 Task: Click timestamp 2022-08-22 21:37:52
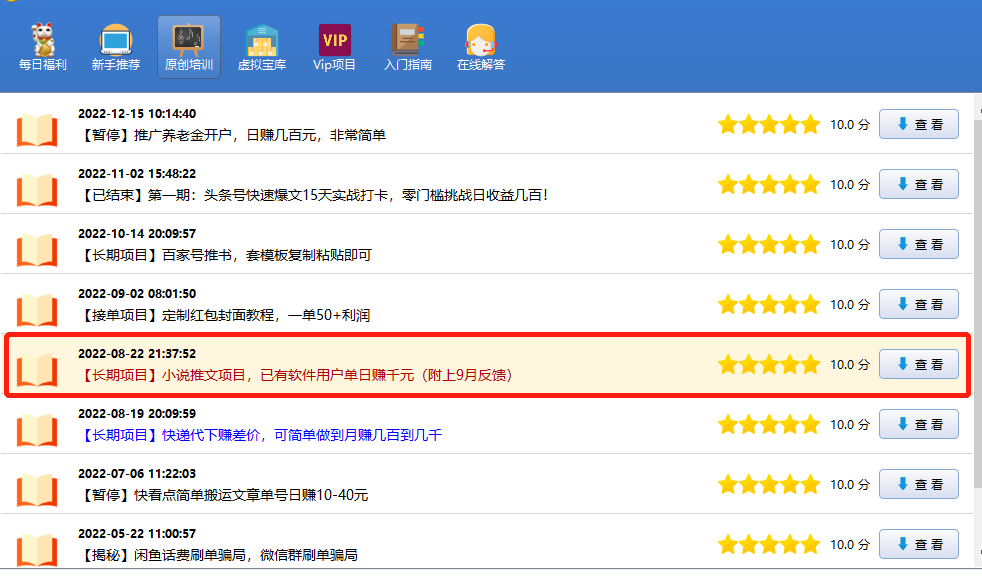137,354
